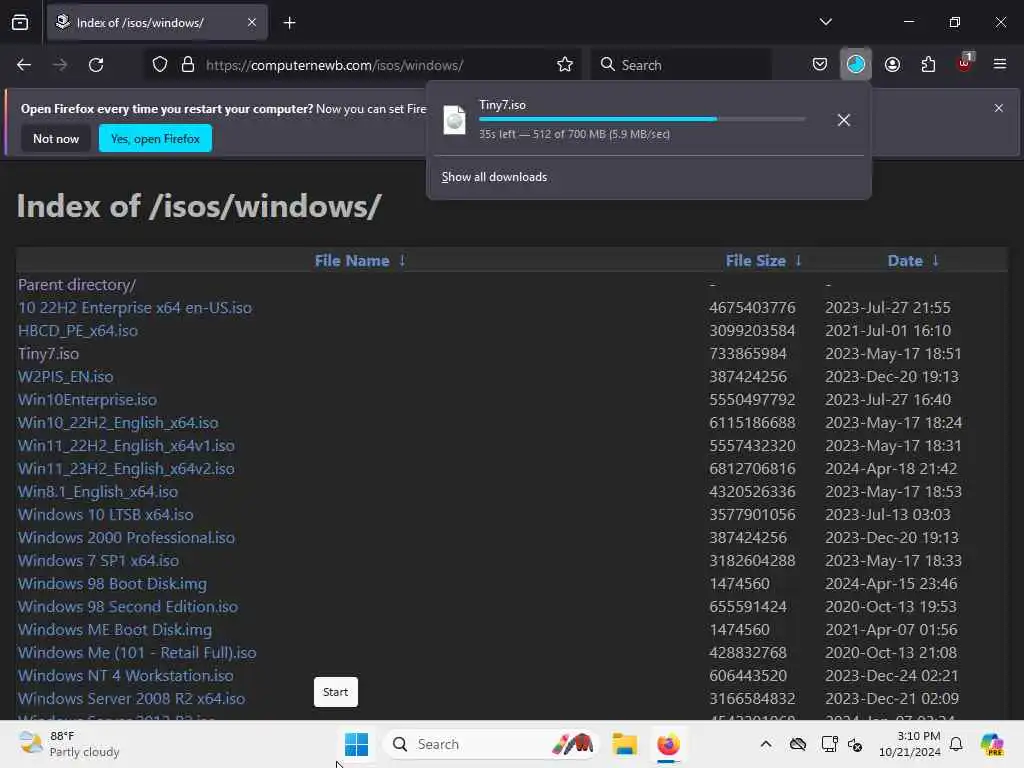Download Windows ME Boot Disk.img
Image resolution: width=1024 pixels, height=768 pixels.
pyautogui.click(x=115, y=630)
